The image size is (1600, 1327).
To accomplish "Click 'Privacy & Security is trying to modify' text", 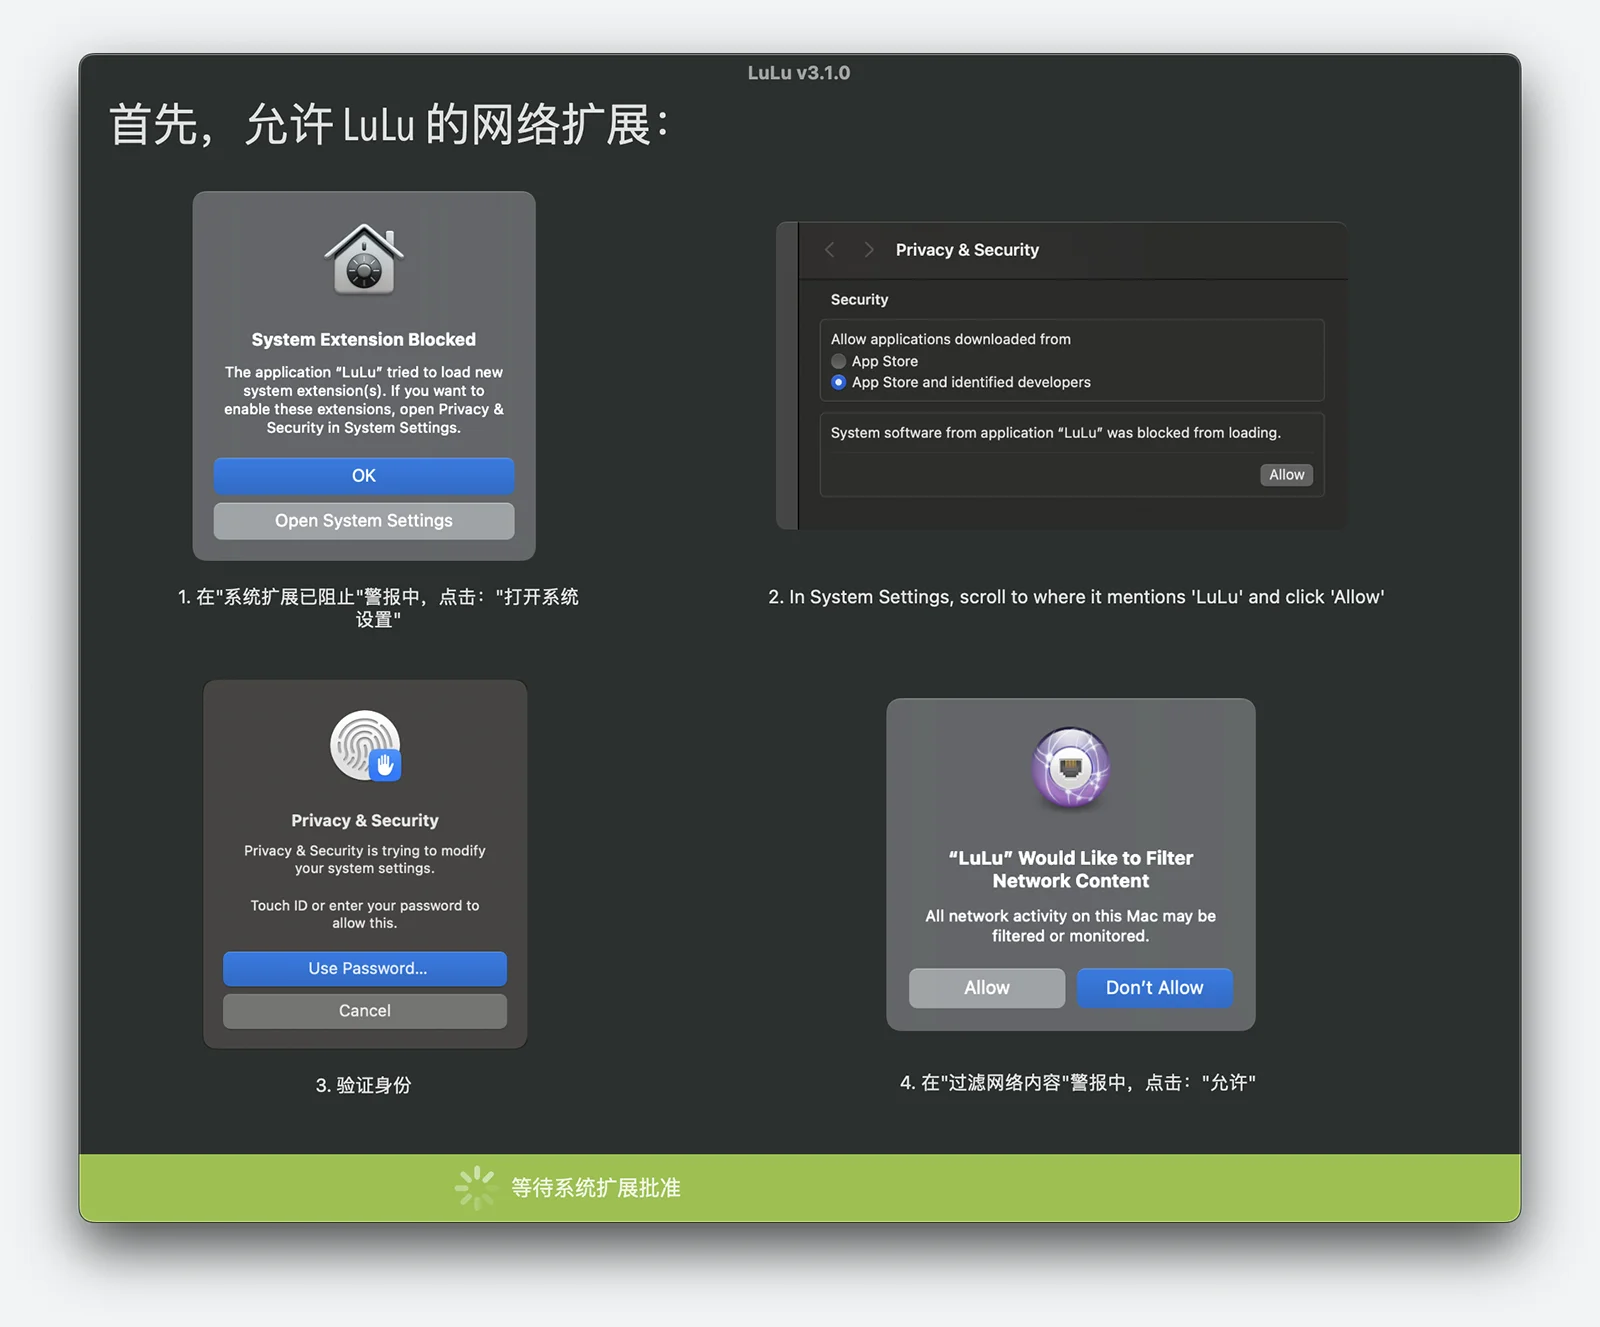I will pos(365,859).
